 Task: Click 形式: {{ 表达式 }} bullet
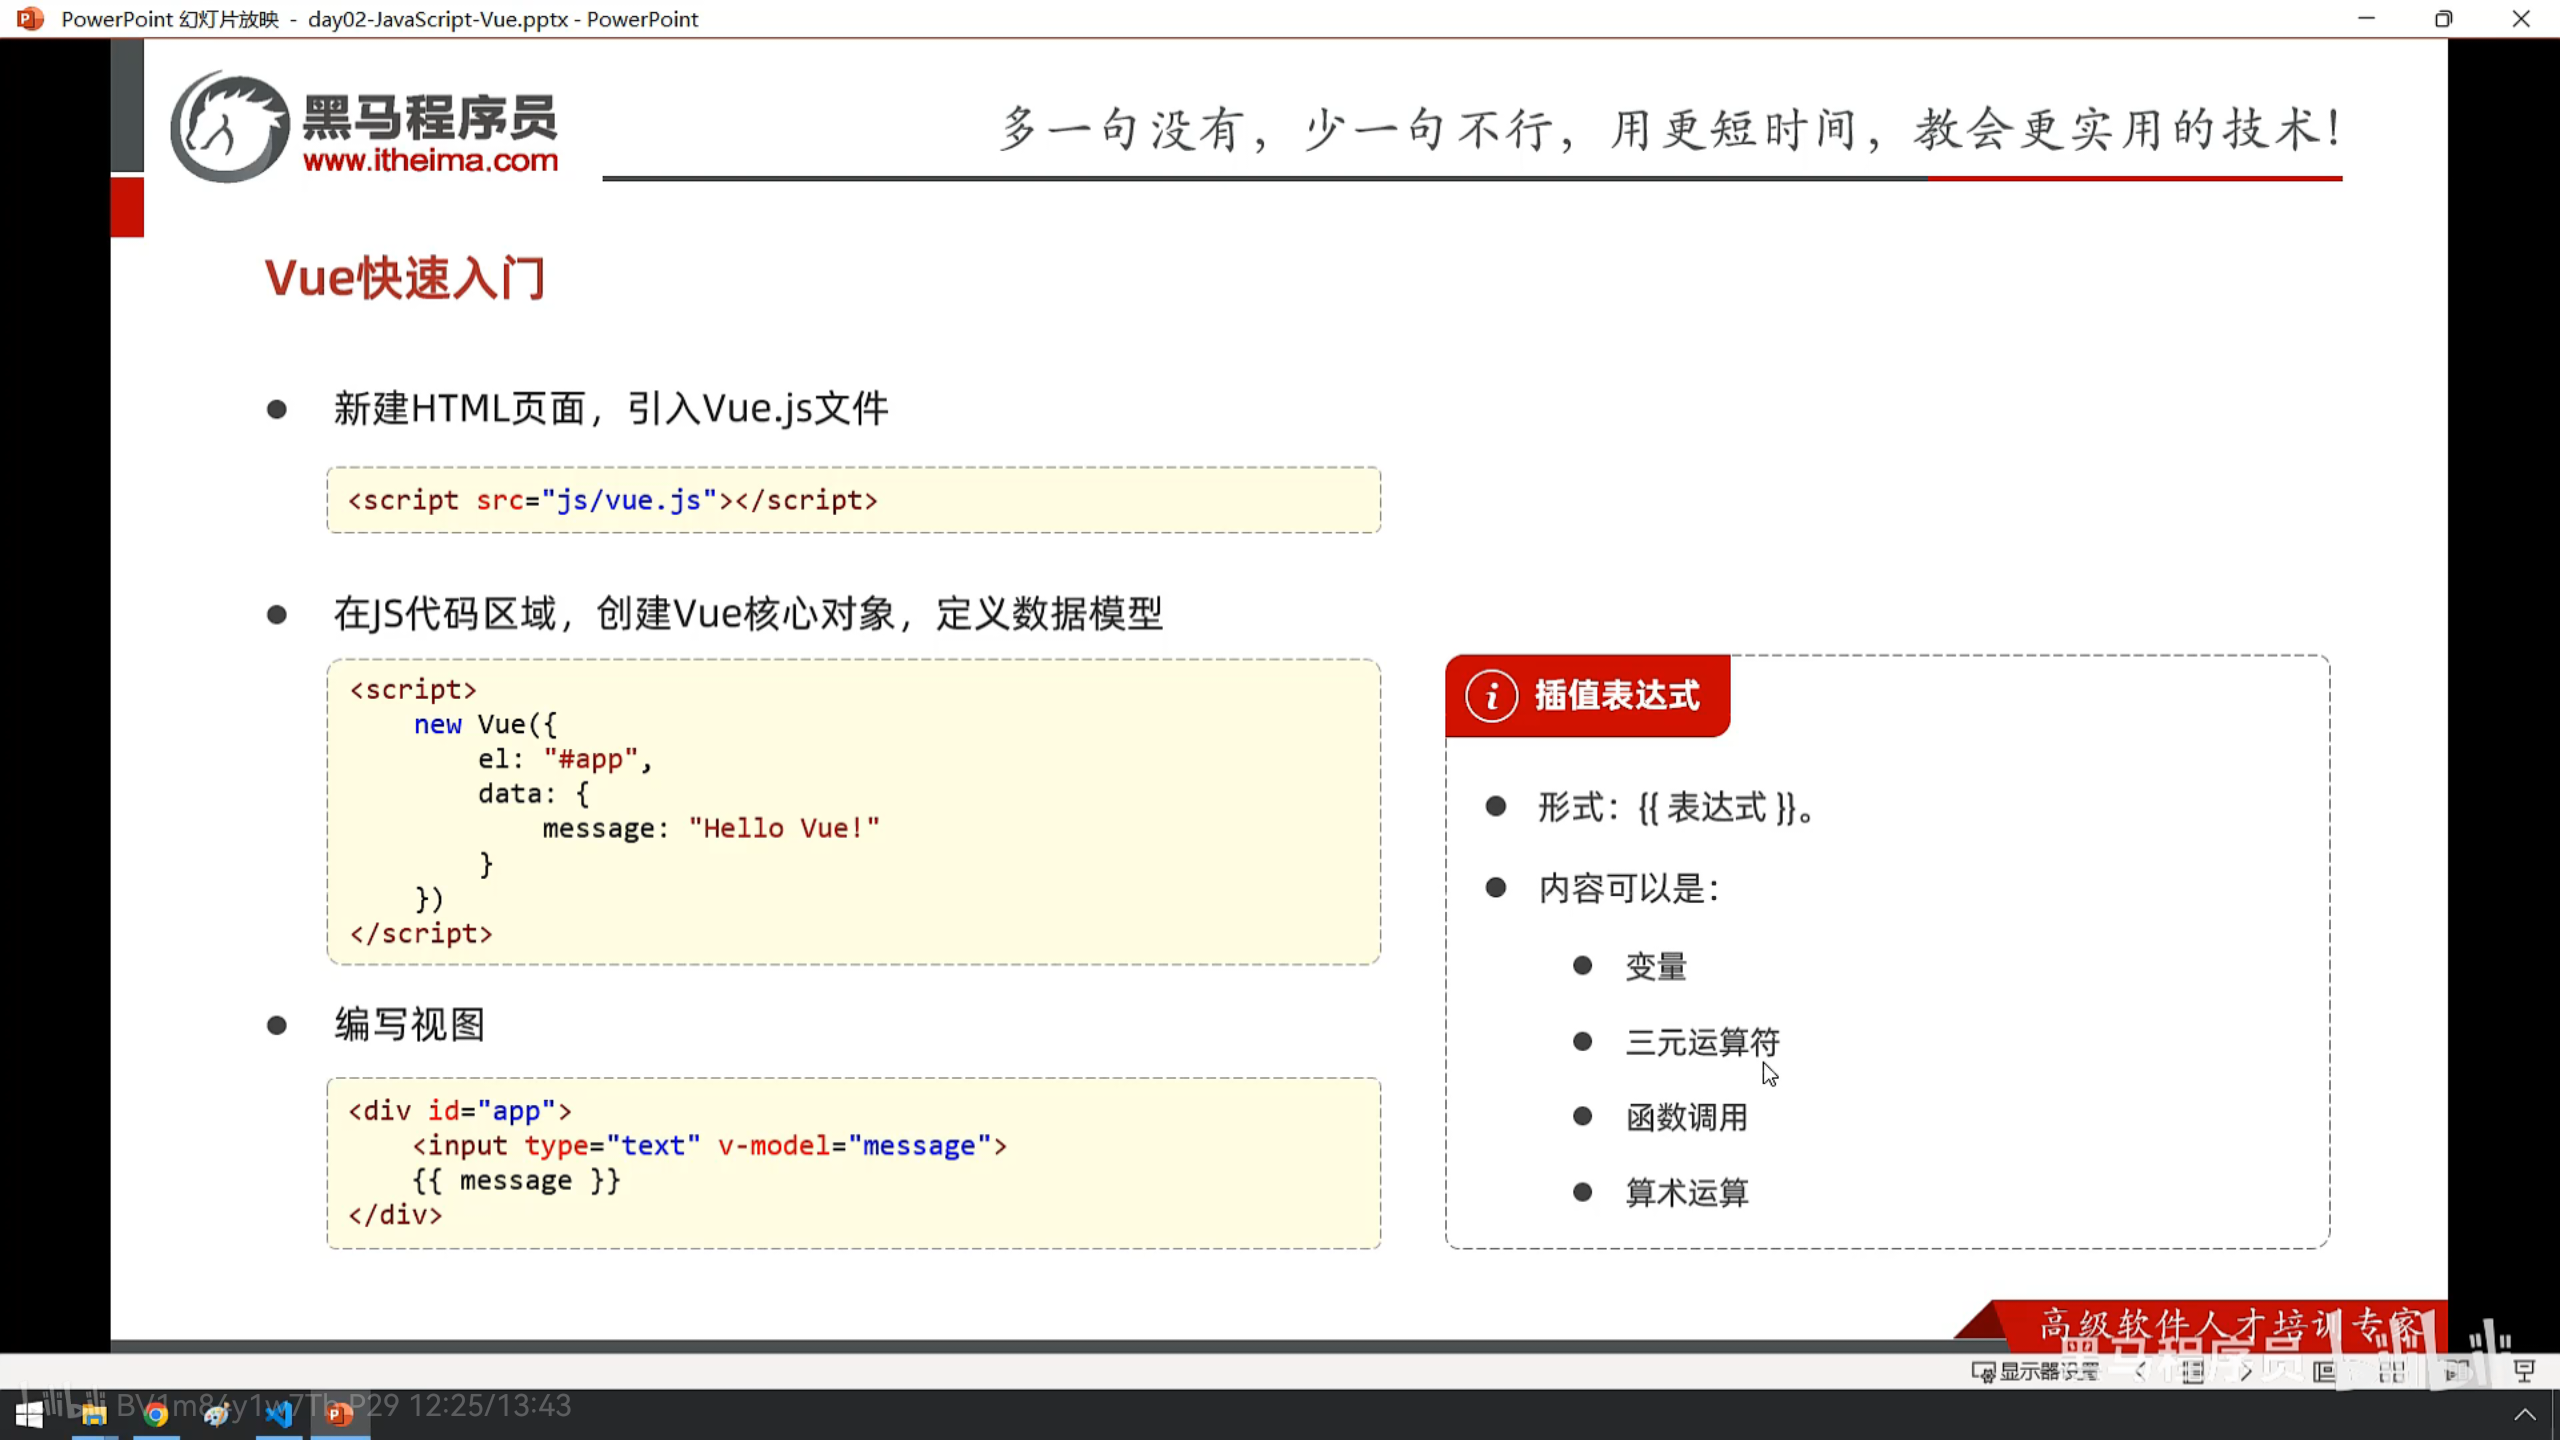1676,807
